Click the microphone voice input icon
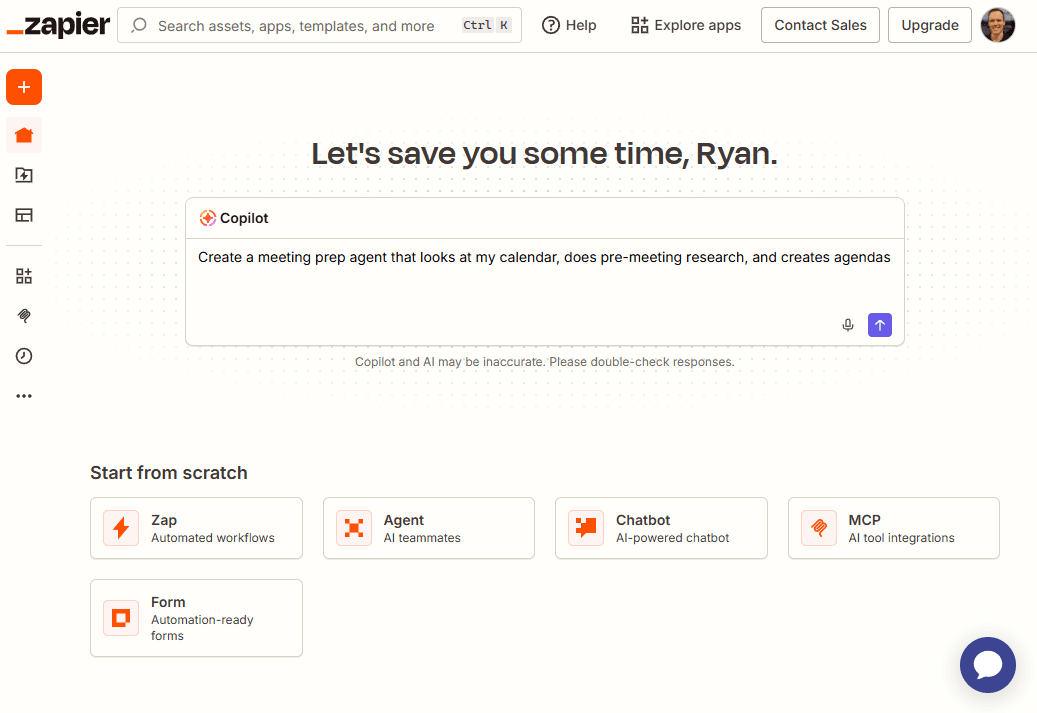The image size is (1037, 713). pos(848,325)
